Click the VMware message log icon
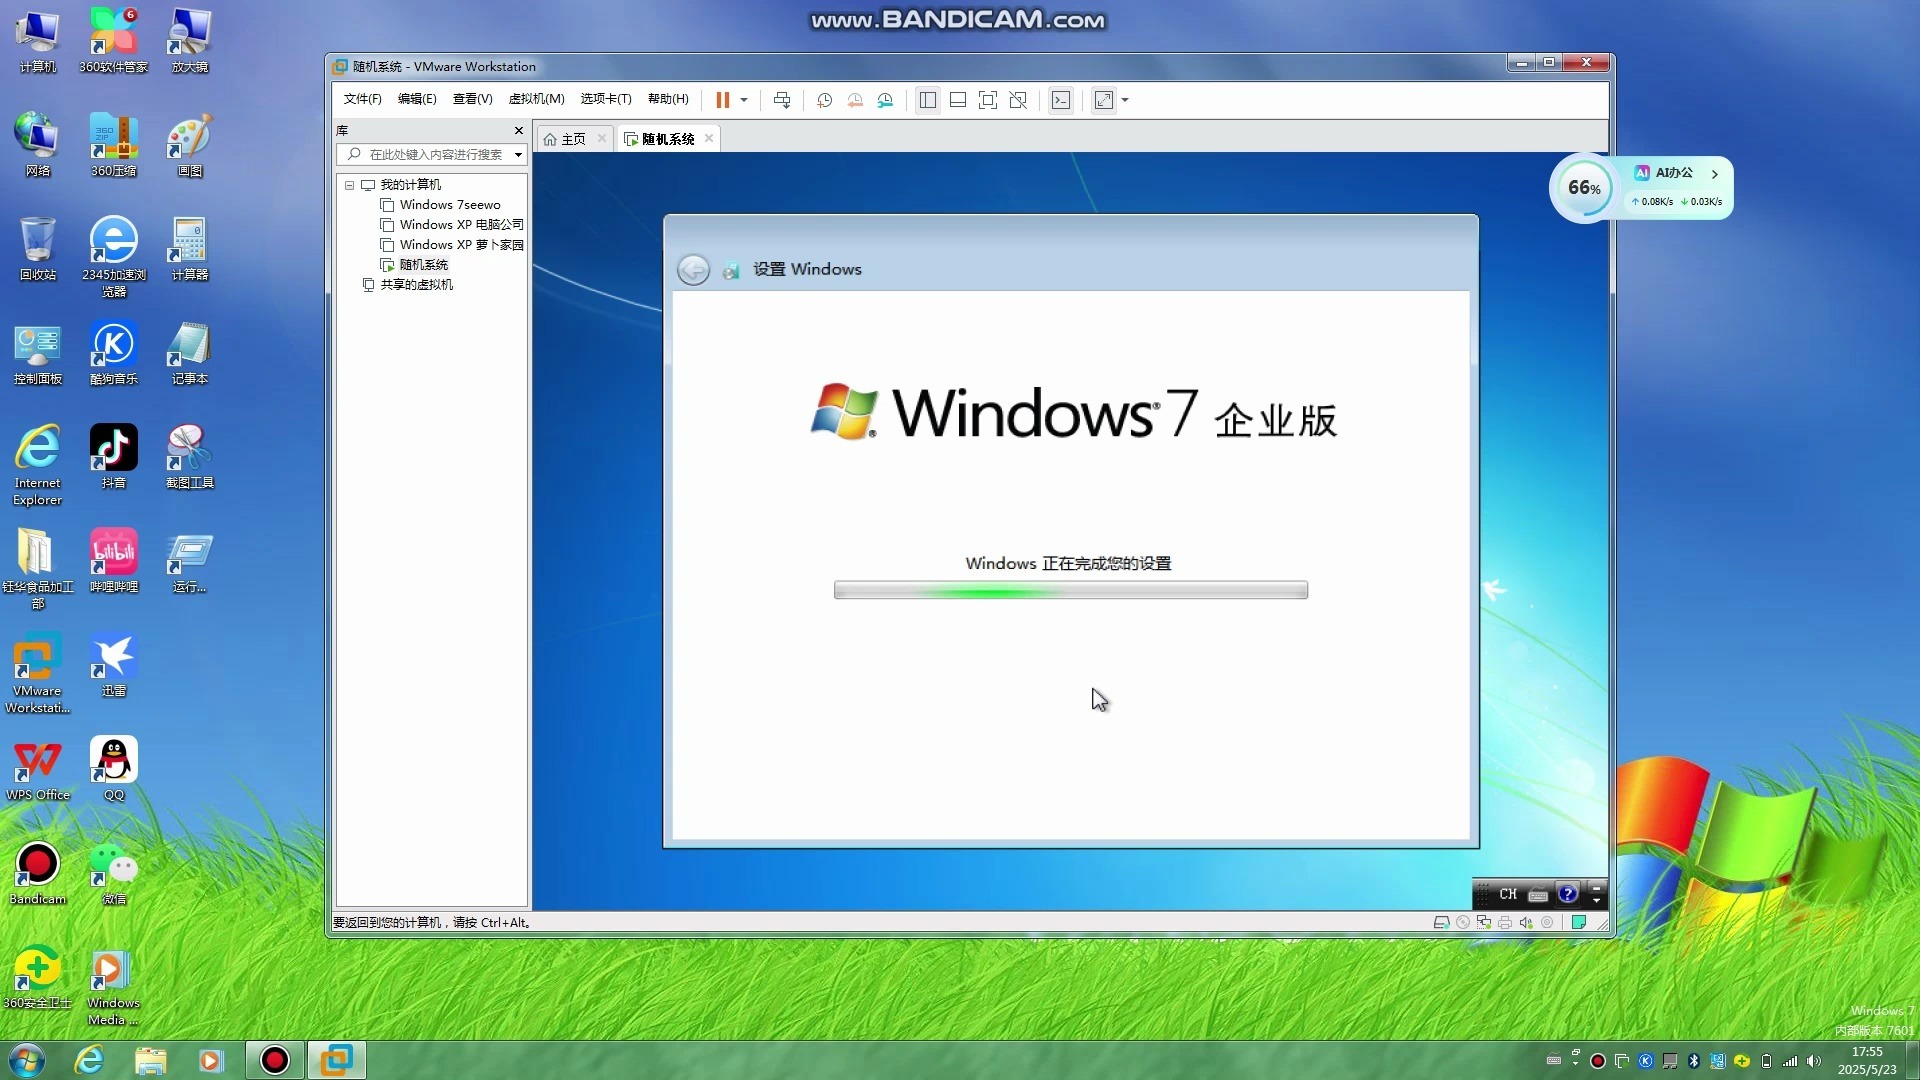The image size is (1920, 1080). click(1579, 923)
